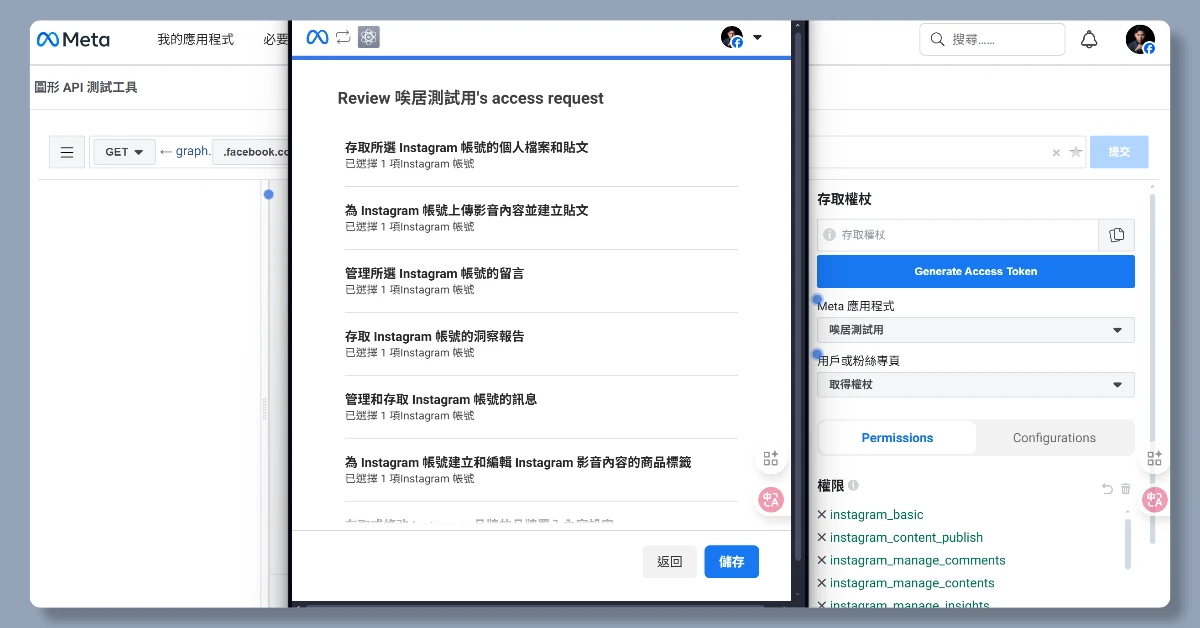Screen dimensions: 1200x628
Task: Click the search magnifier icon
Action: 937,40
